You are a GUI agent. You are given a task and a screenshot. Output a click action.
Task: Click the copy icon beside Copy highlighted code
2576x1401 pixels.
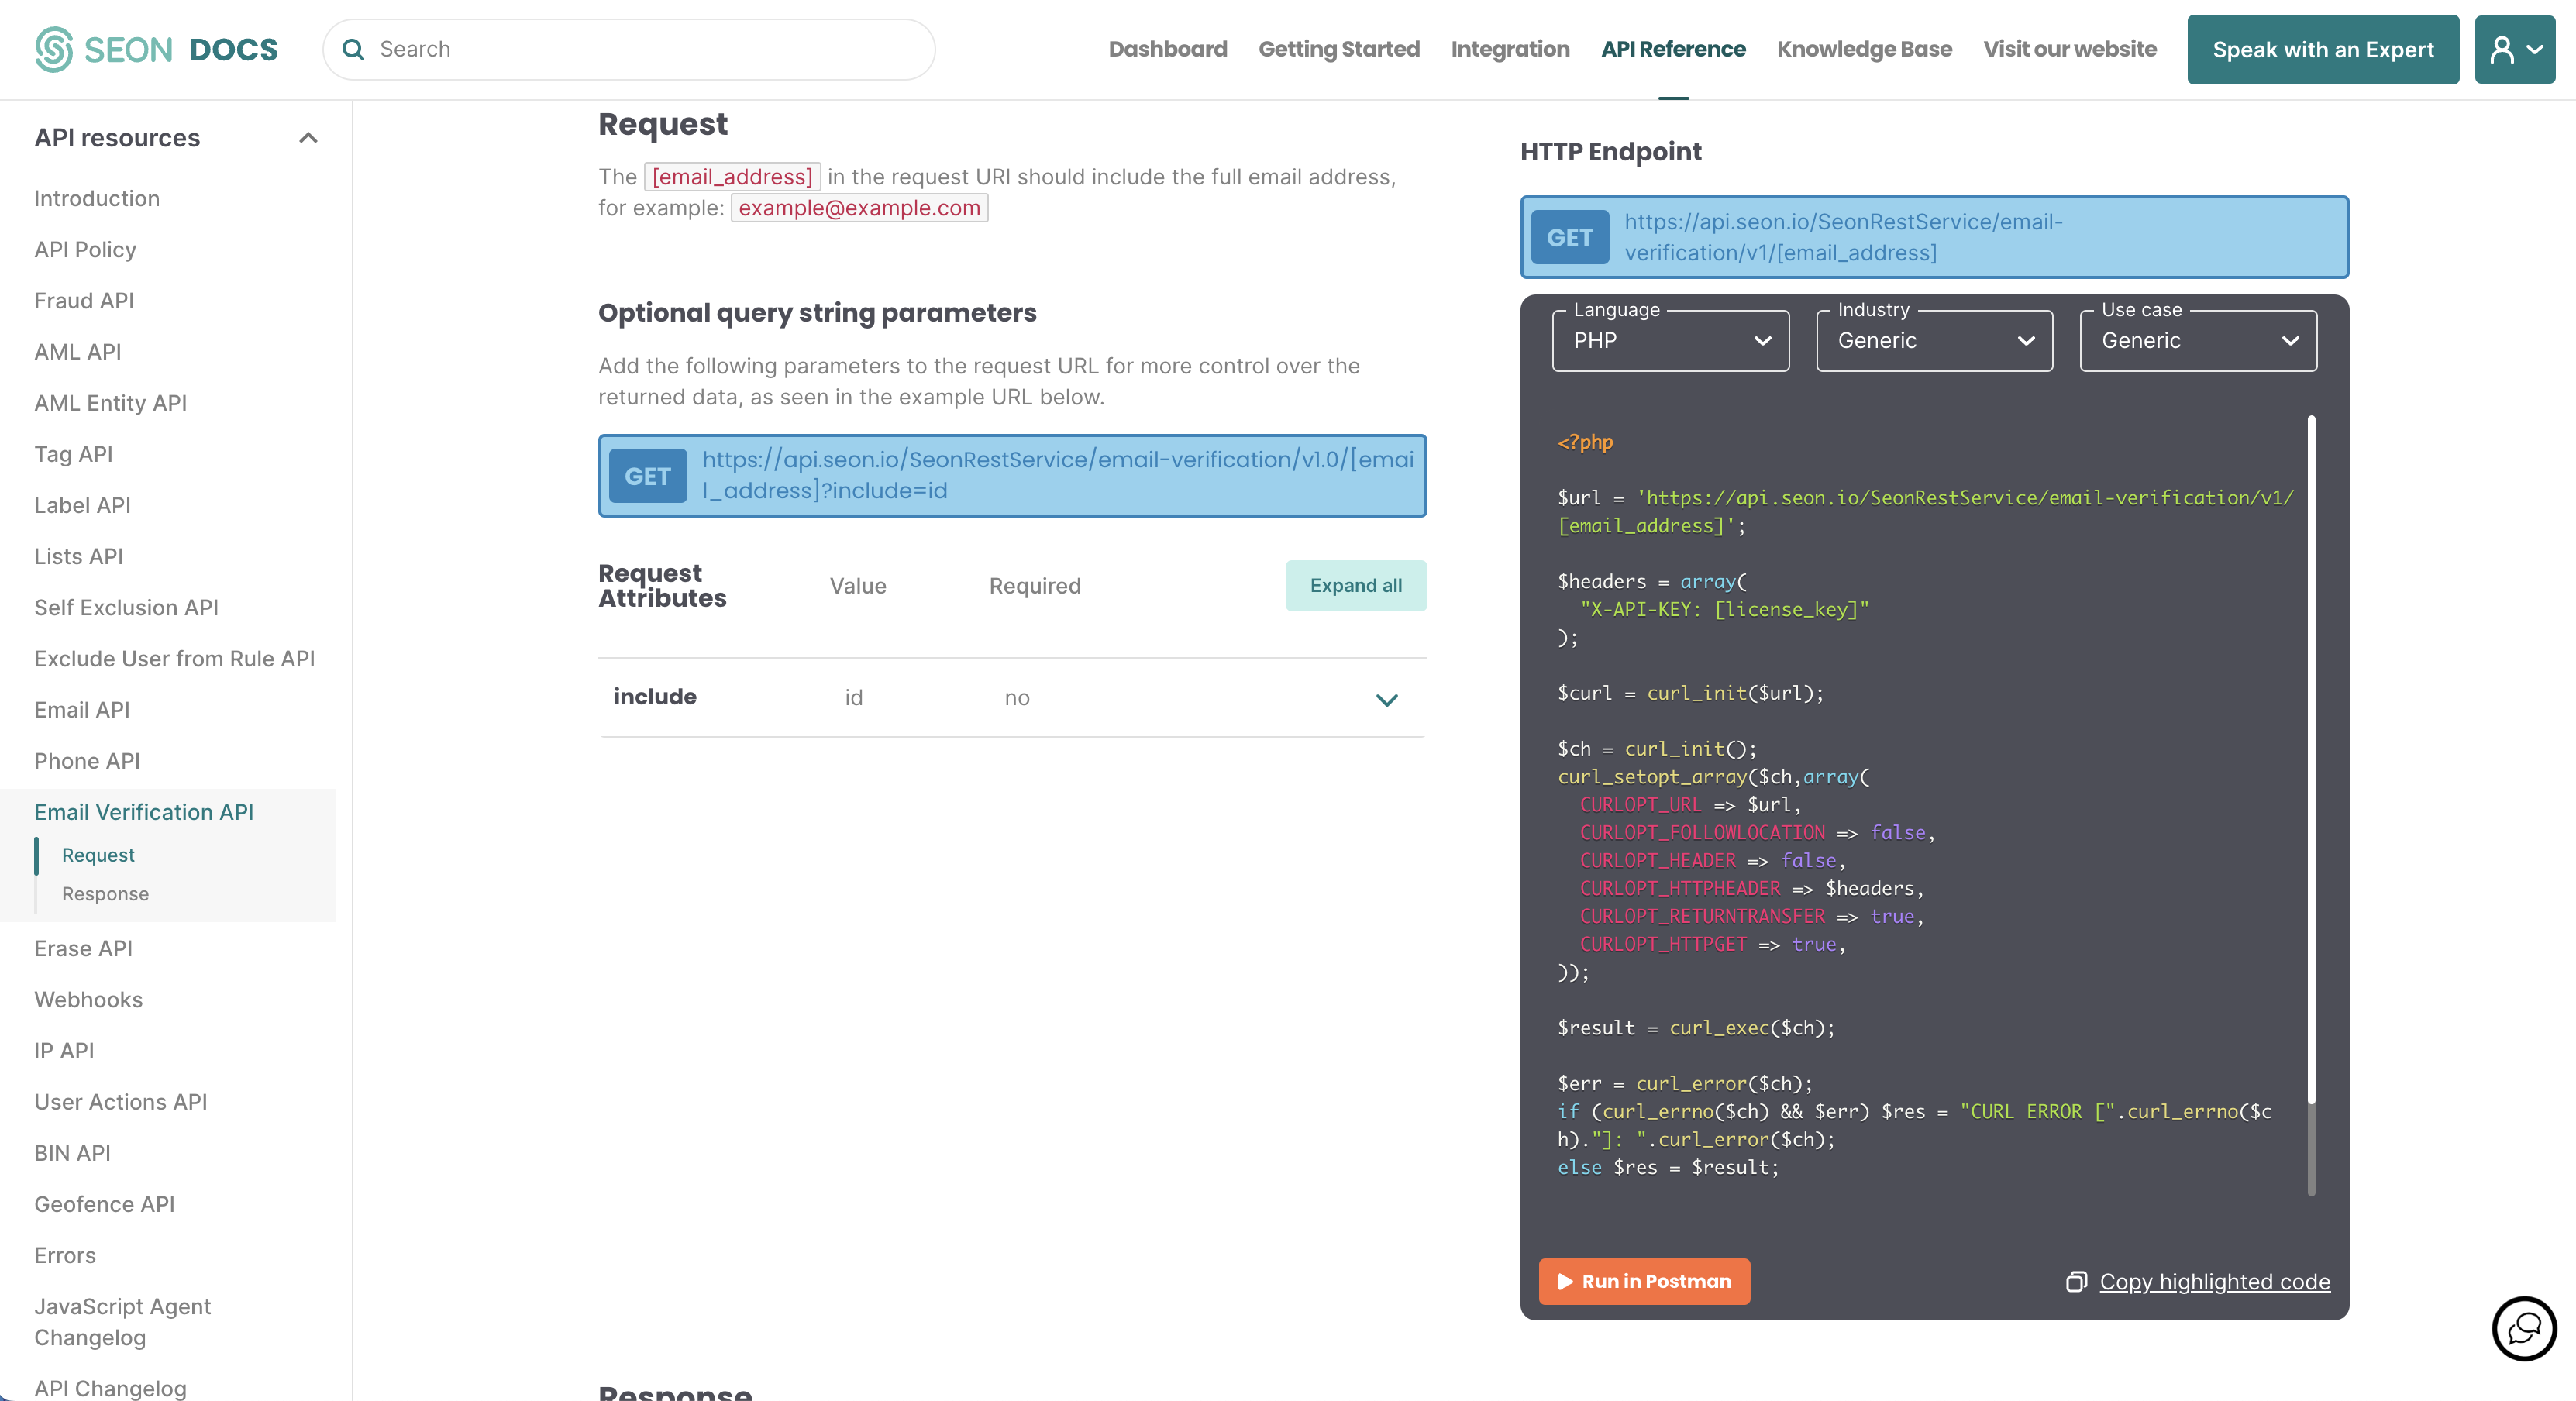point(2076,1282)
